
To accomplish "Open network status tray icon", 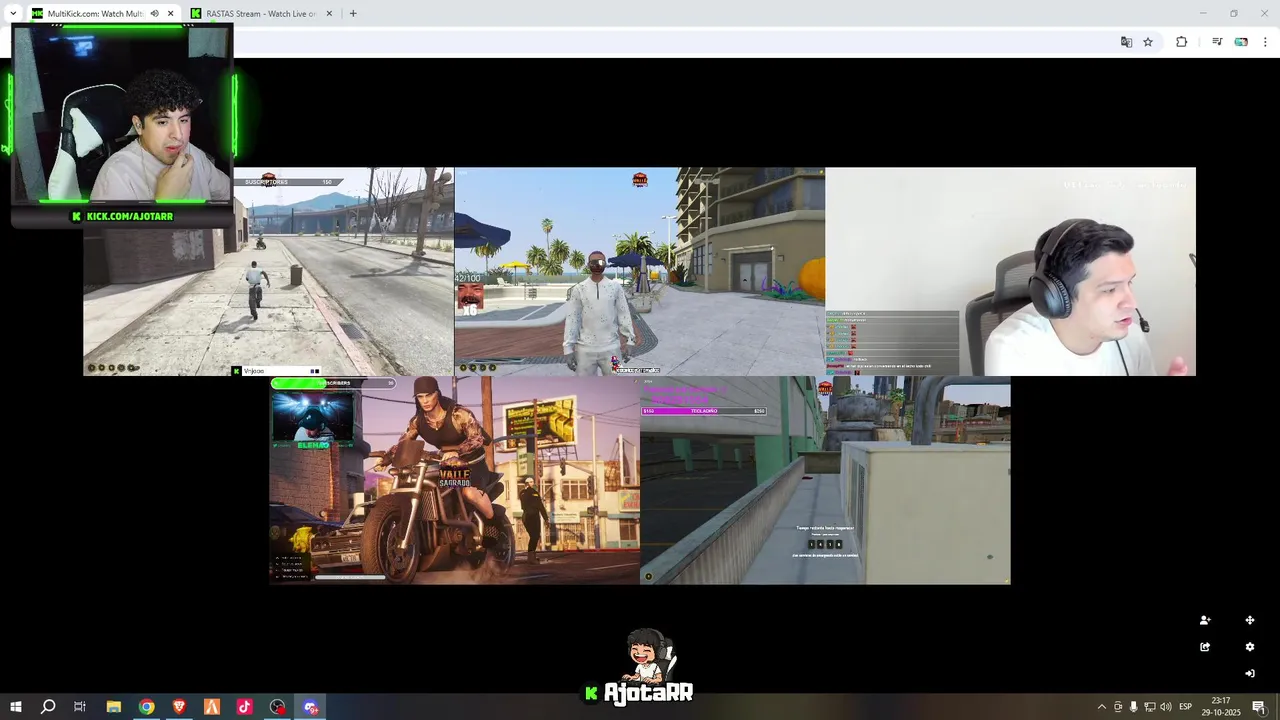I will click(1150, 707).
